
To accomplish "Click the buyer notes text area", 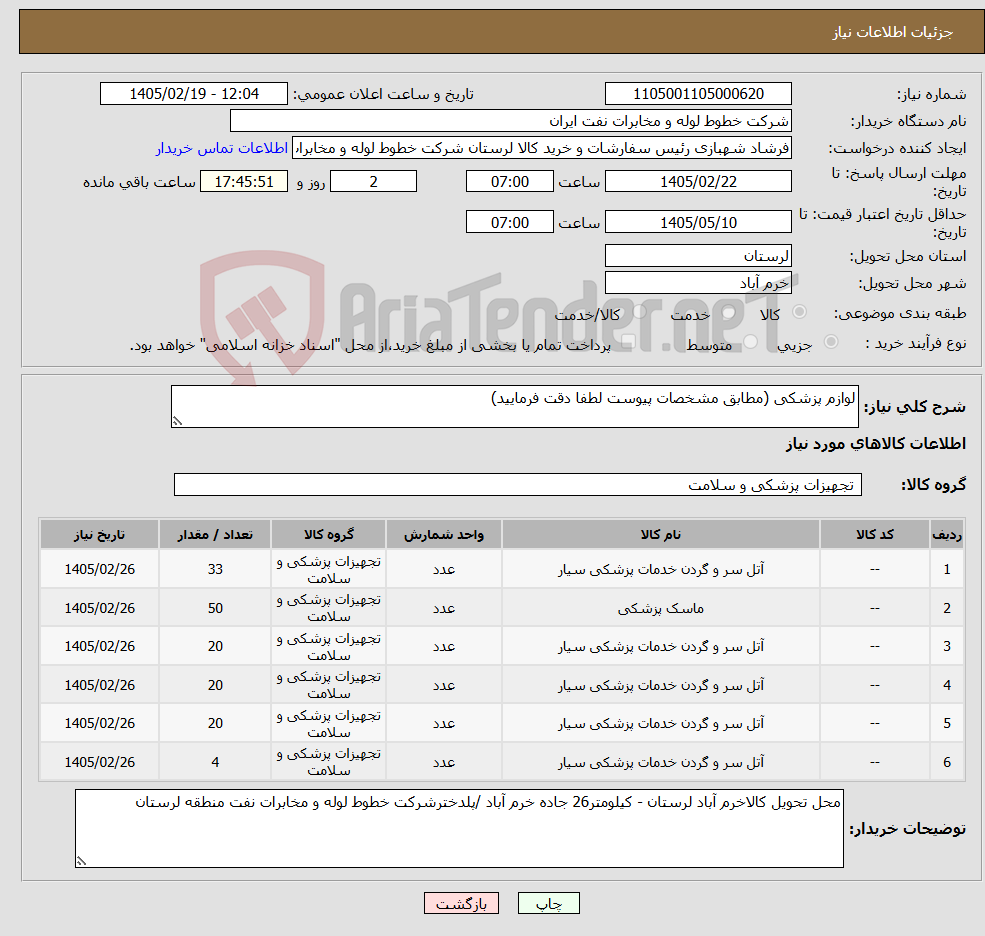I will (x=459, y=829).
